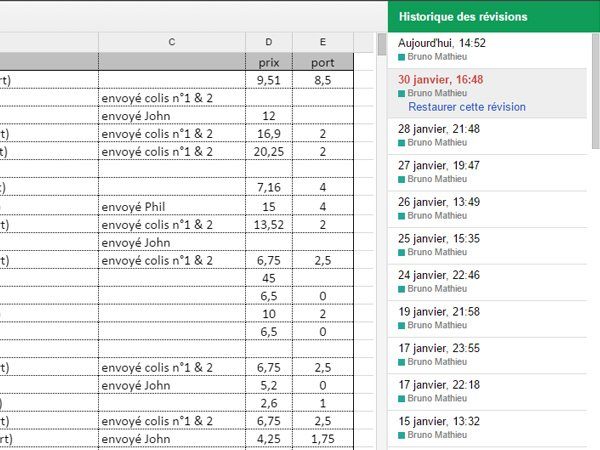Click the teal color square under 30 janvier, 16:48

[401, 94]
